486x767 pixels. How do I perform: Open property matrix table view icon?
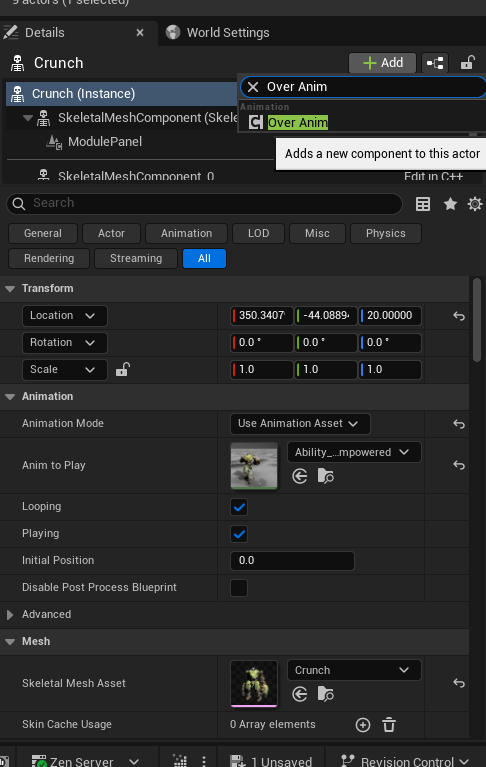click(423, 204)
